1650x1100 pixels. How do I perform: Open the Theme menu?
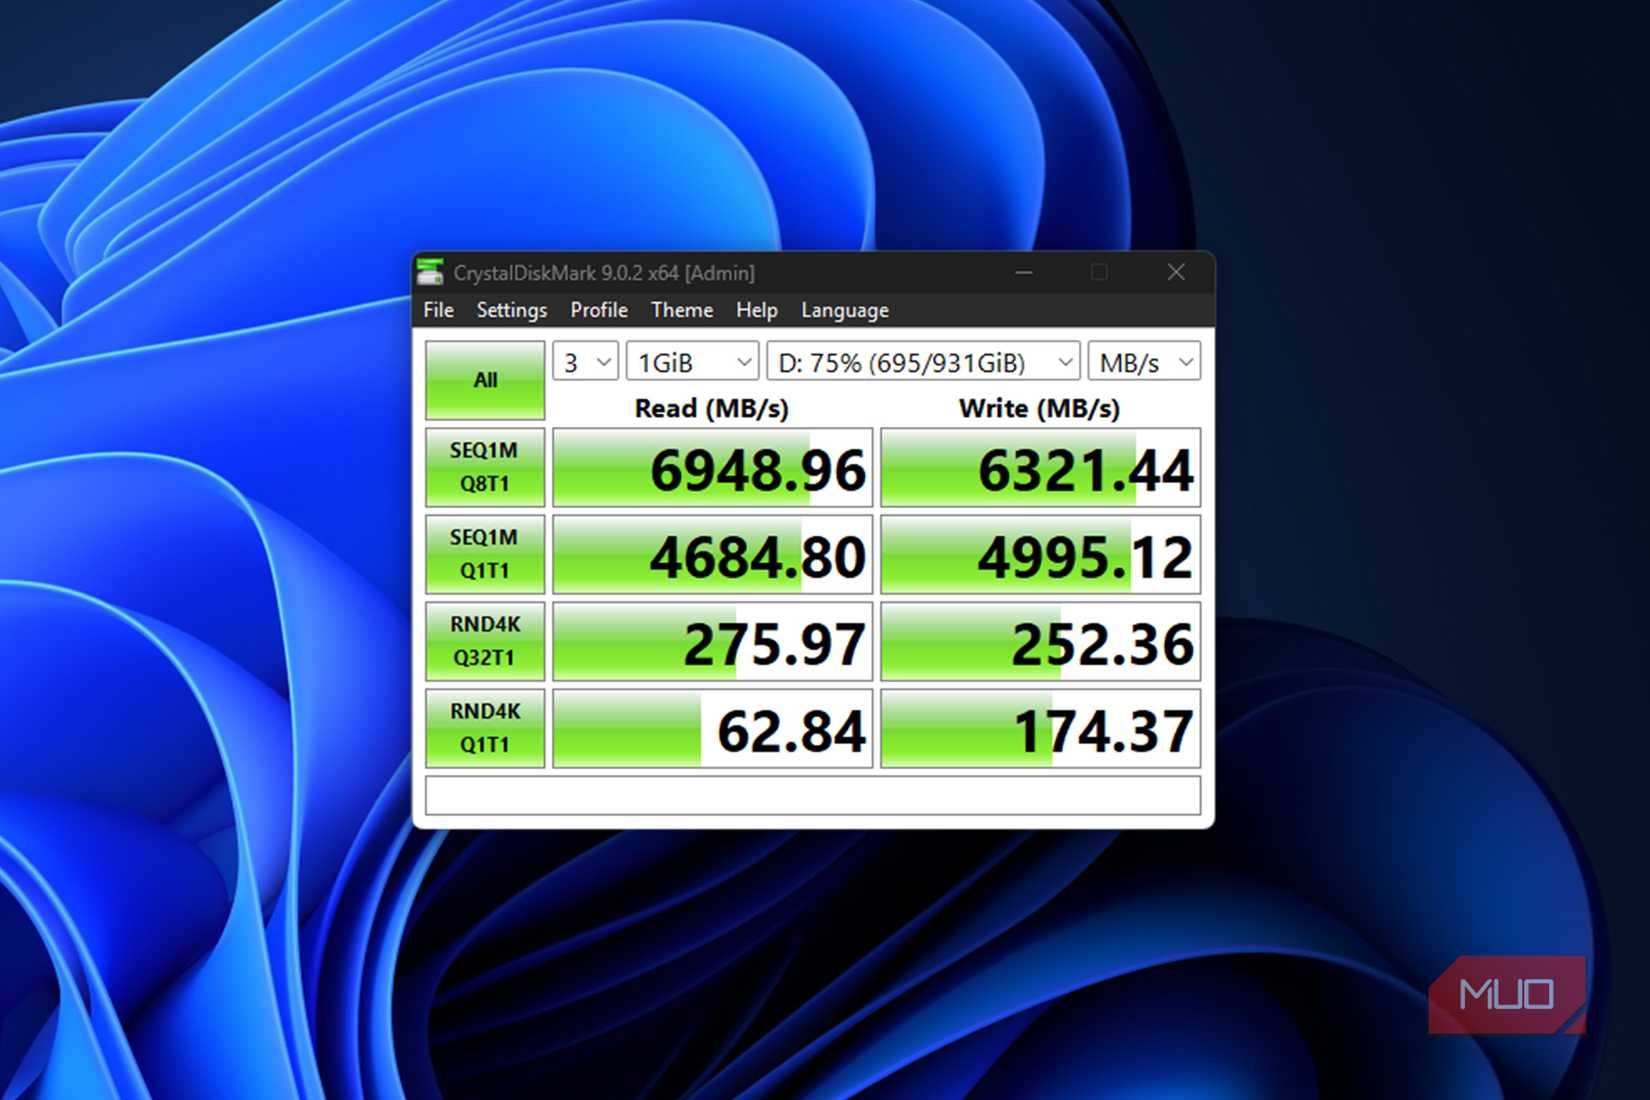(x=682, y=310)
